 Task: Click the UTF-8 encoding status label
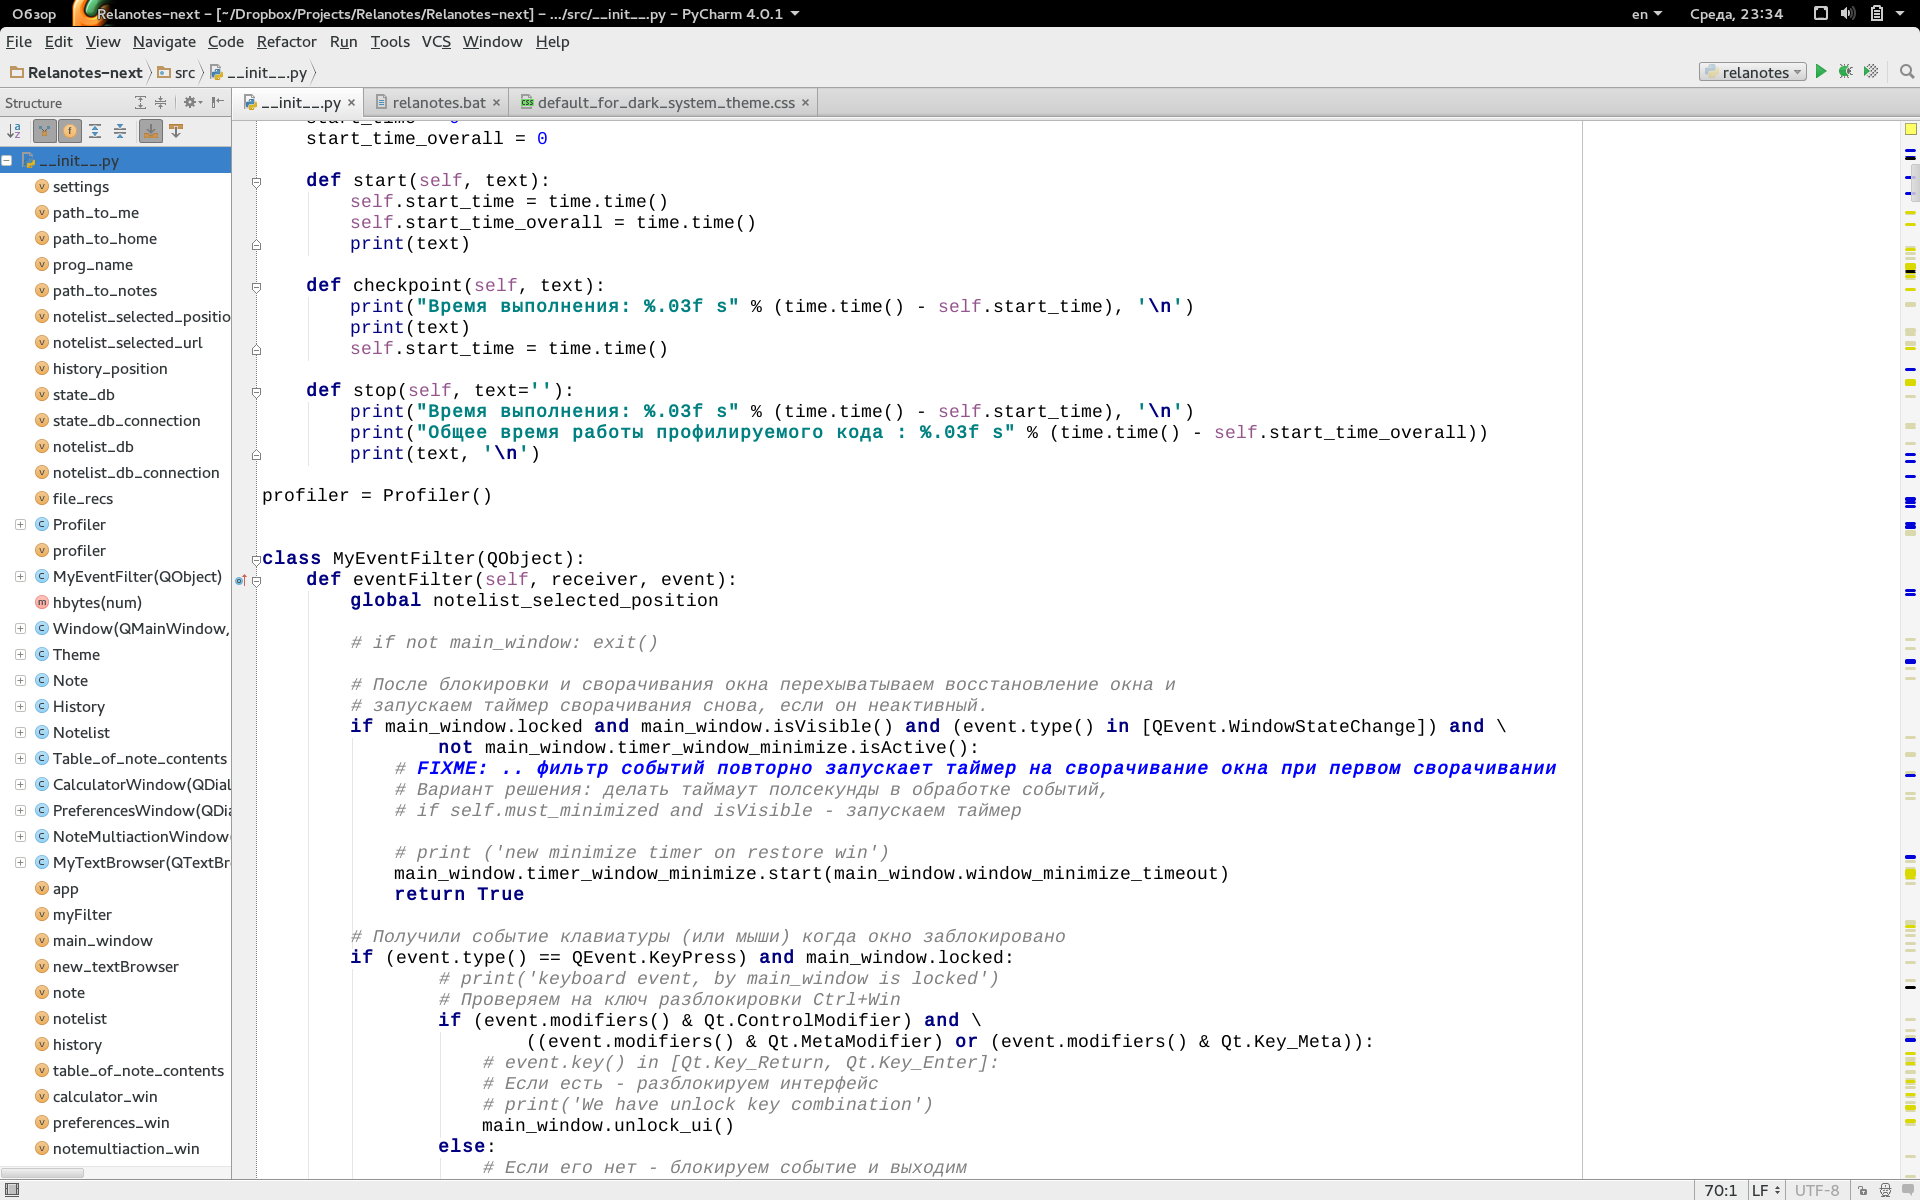[1816, 1190]
